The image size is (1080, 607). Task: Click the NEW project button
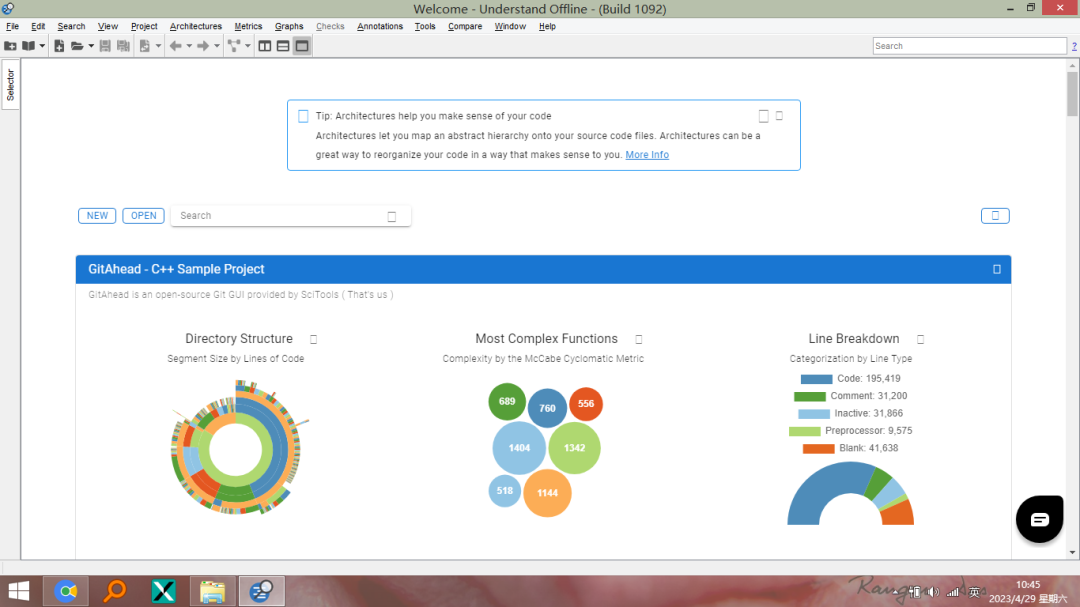[97, 216]
